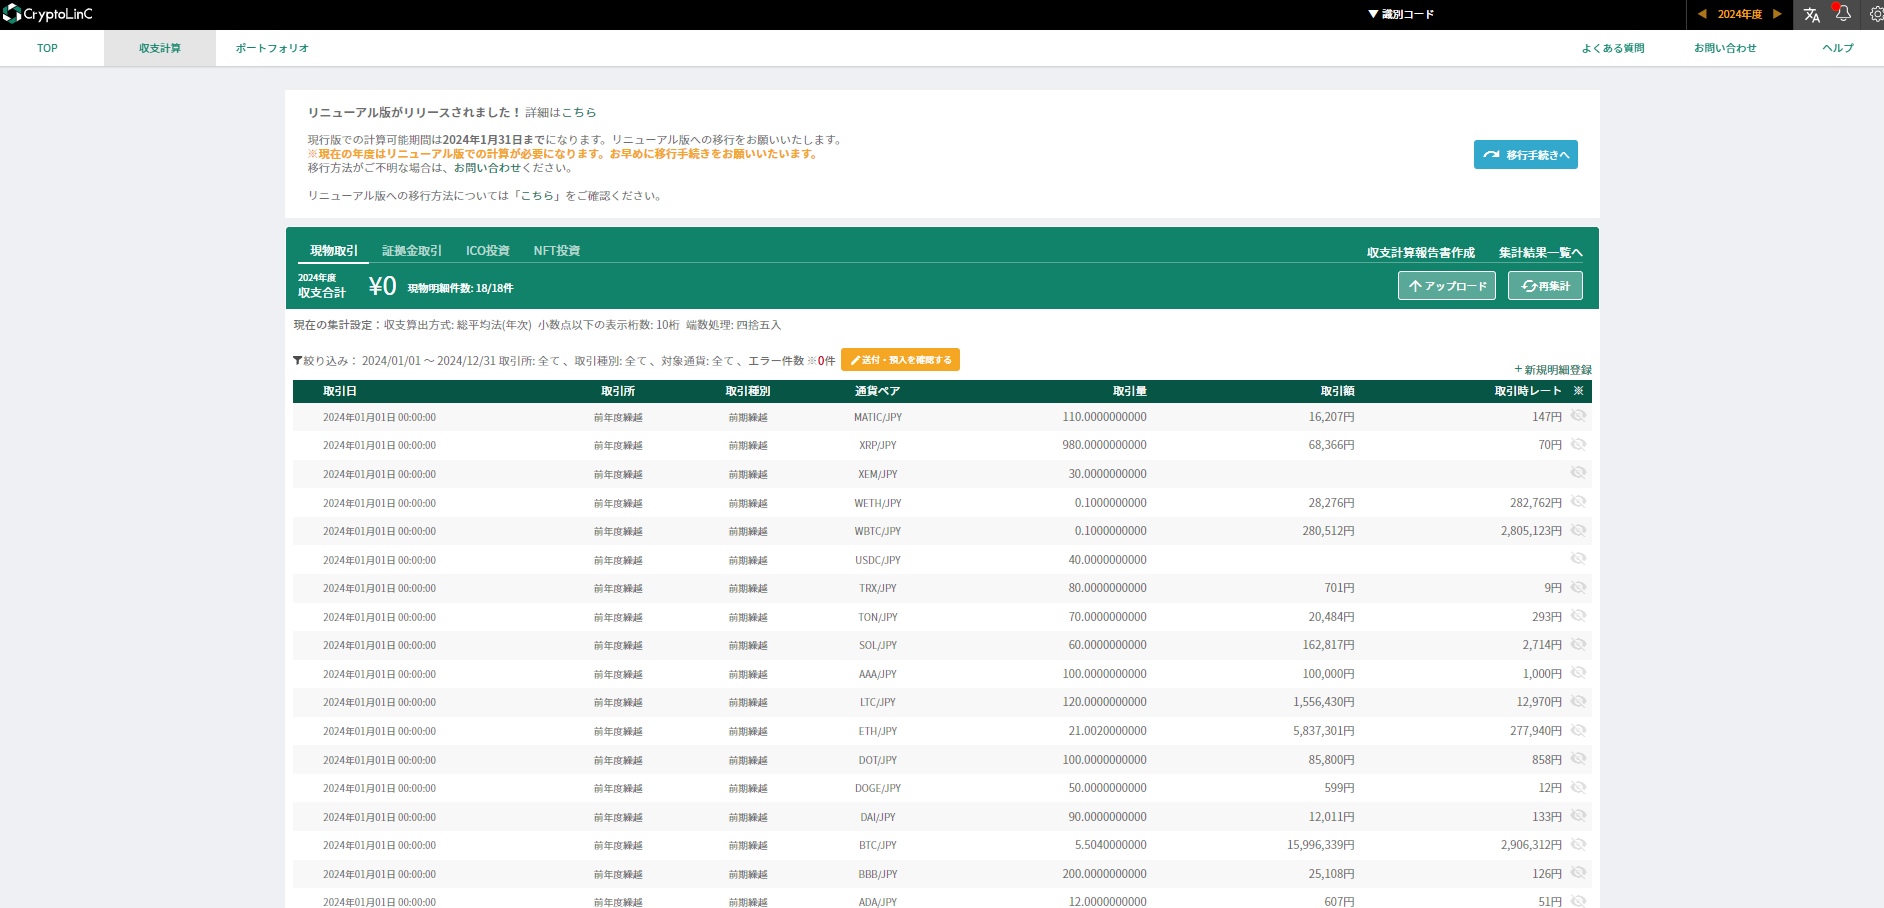Switch to ICO投資 tab
Image resolution: width=1884 pixels, height=908 pixels.
coord(487,251)
